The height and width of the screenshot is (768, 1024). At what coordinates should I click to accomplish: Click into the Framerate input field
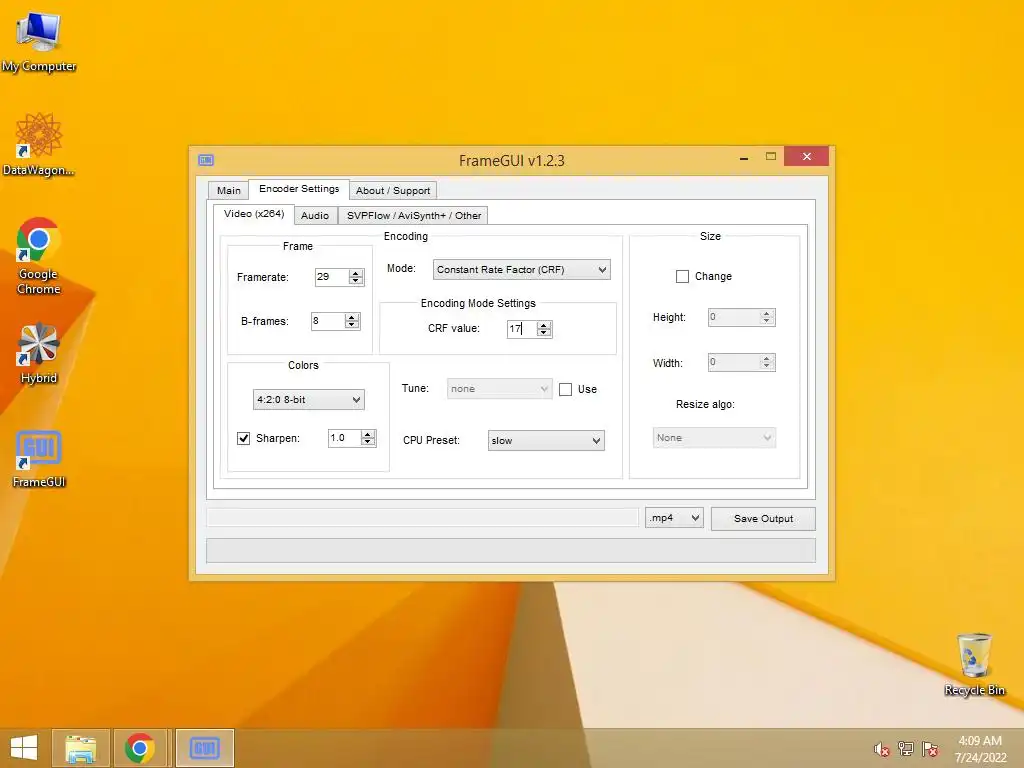click(x=332, y=277)
